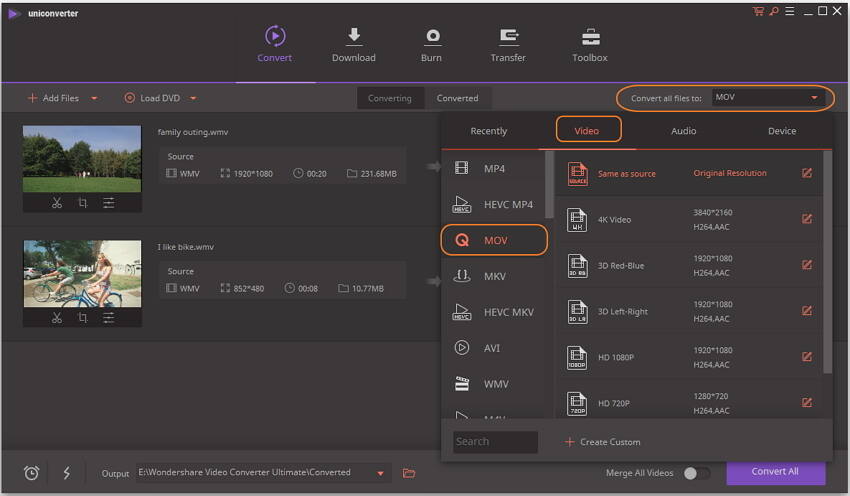This screenshot has width=850, height=496.
Task: Select the HEVC MP4 format
Action: [x=493, y=204]
